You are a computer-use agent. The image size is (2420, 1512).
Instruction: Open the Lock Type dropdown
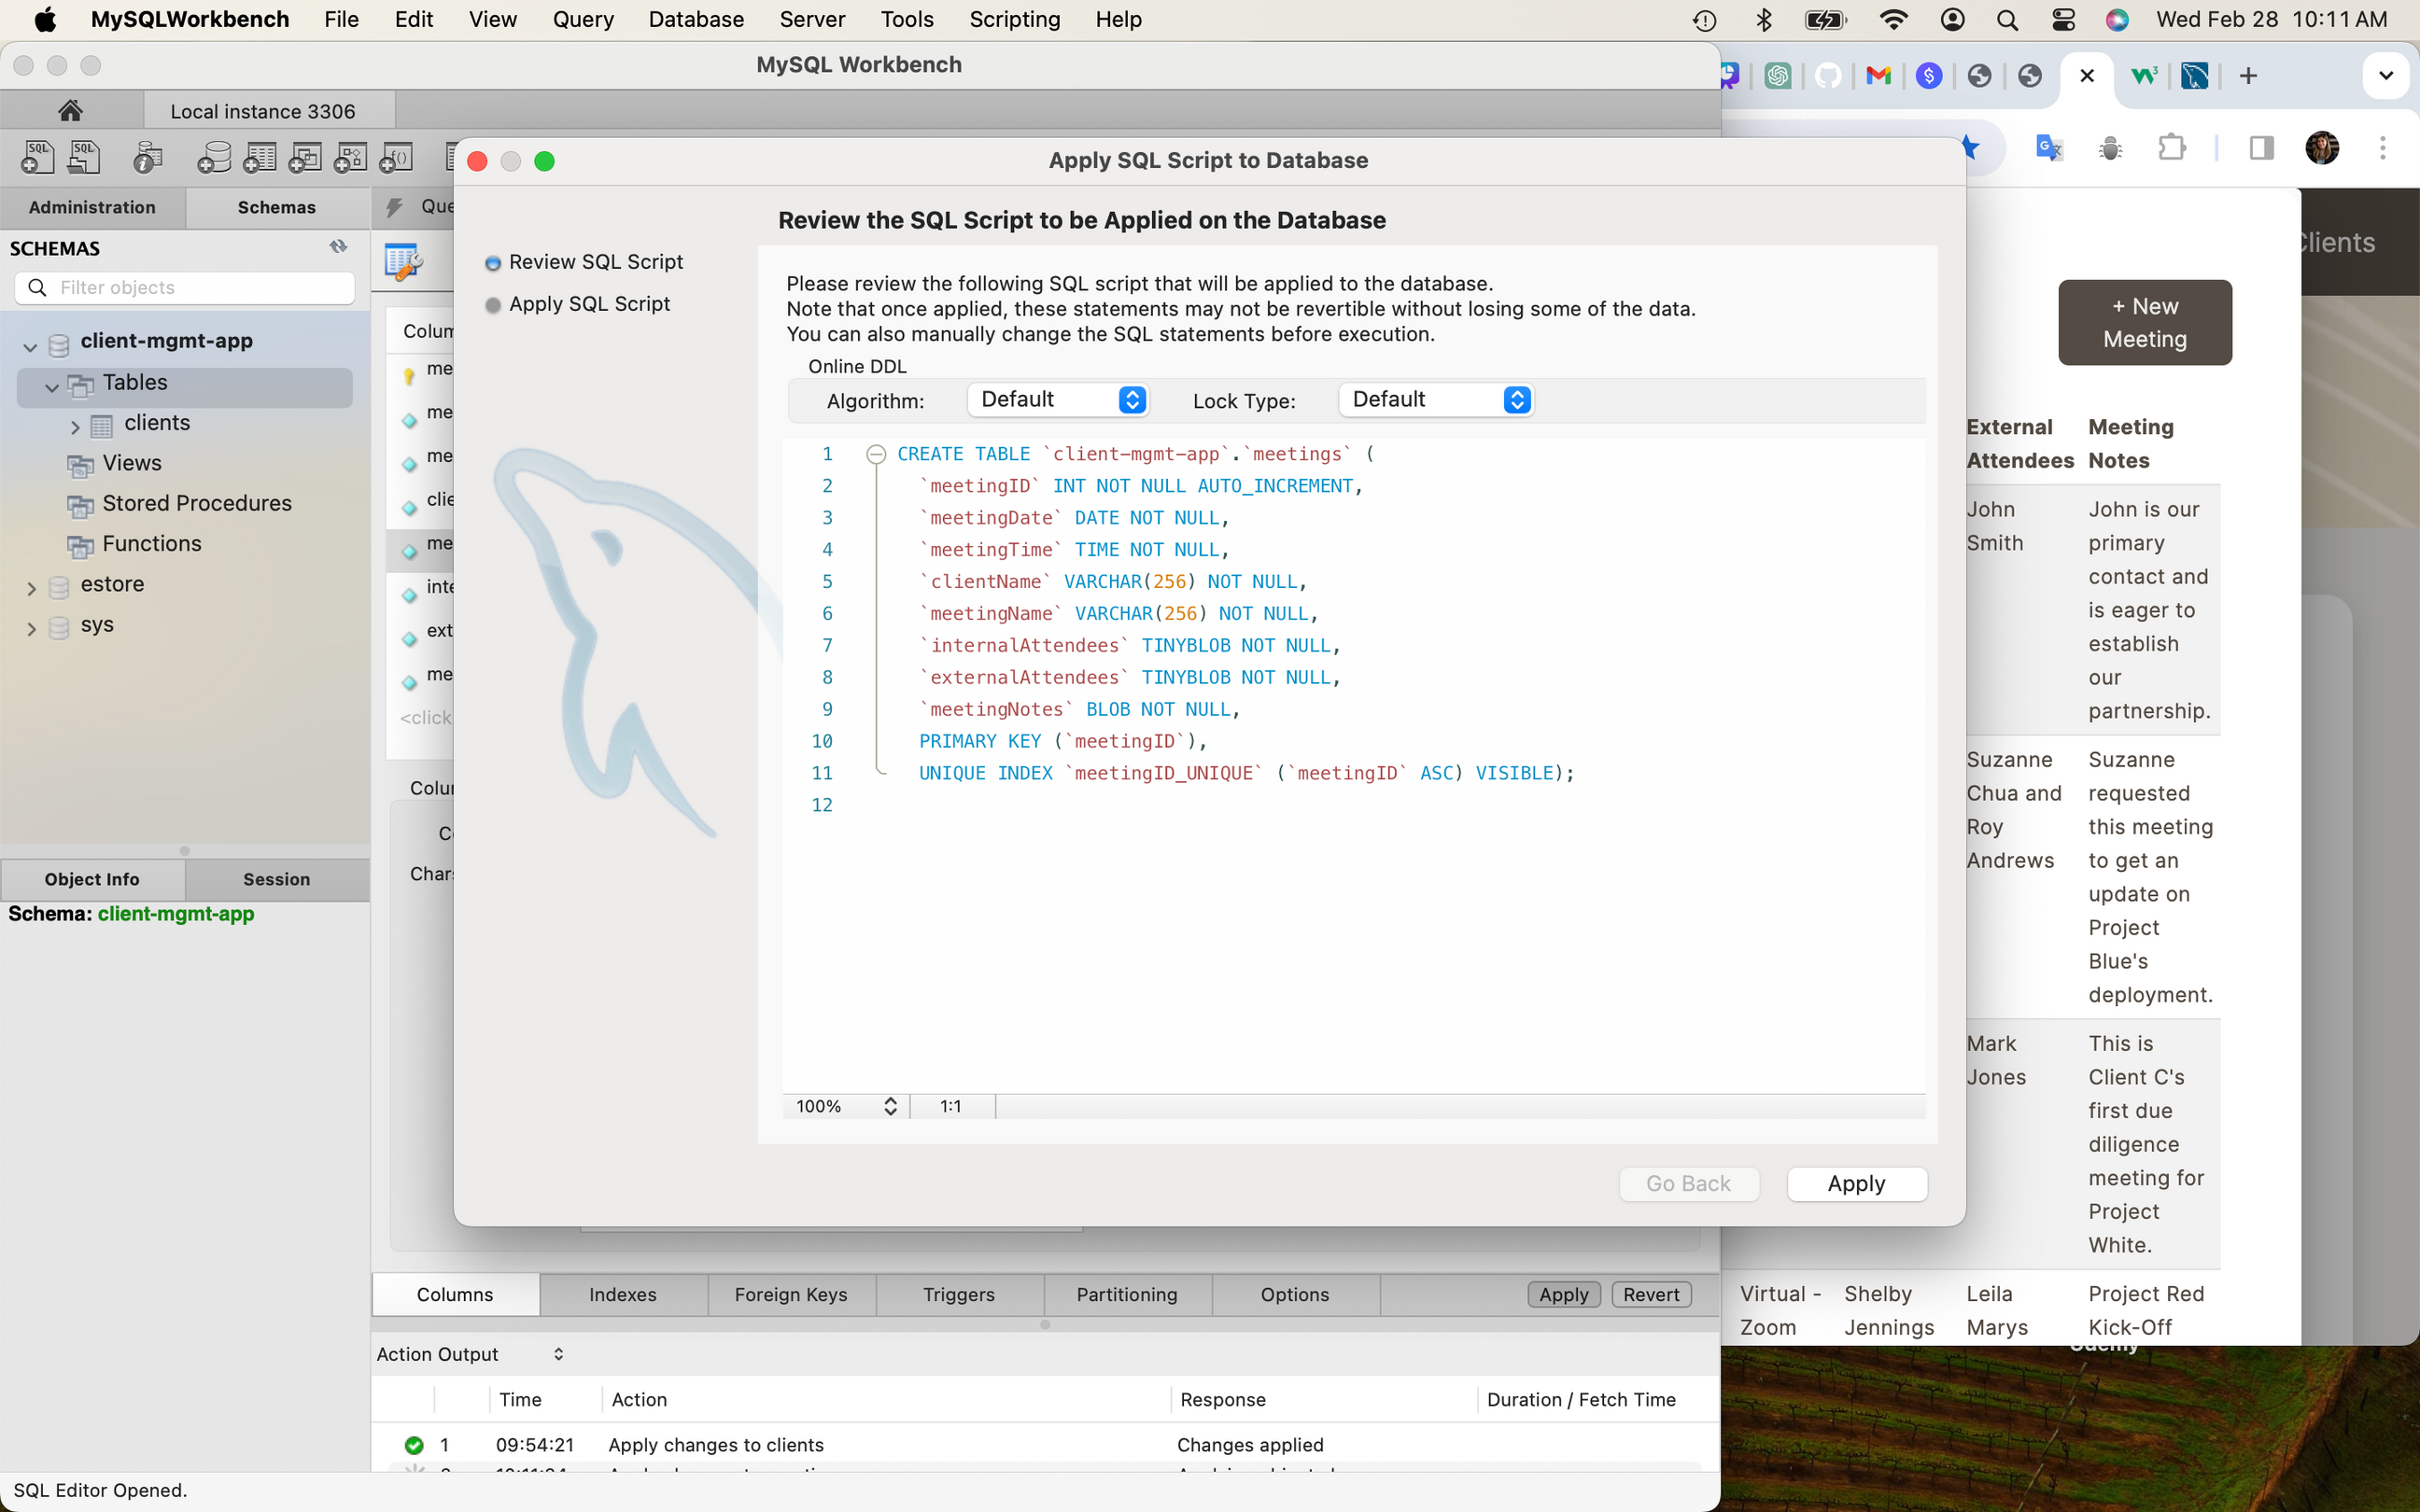(1436, 400)
